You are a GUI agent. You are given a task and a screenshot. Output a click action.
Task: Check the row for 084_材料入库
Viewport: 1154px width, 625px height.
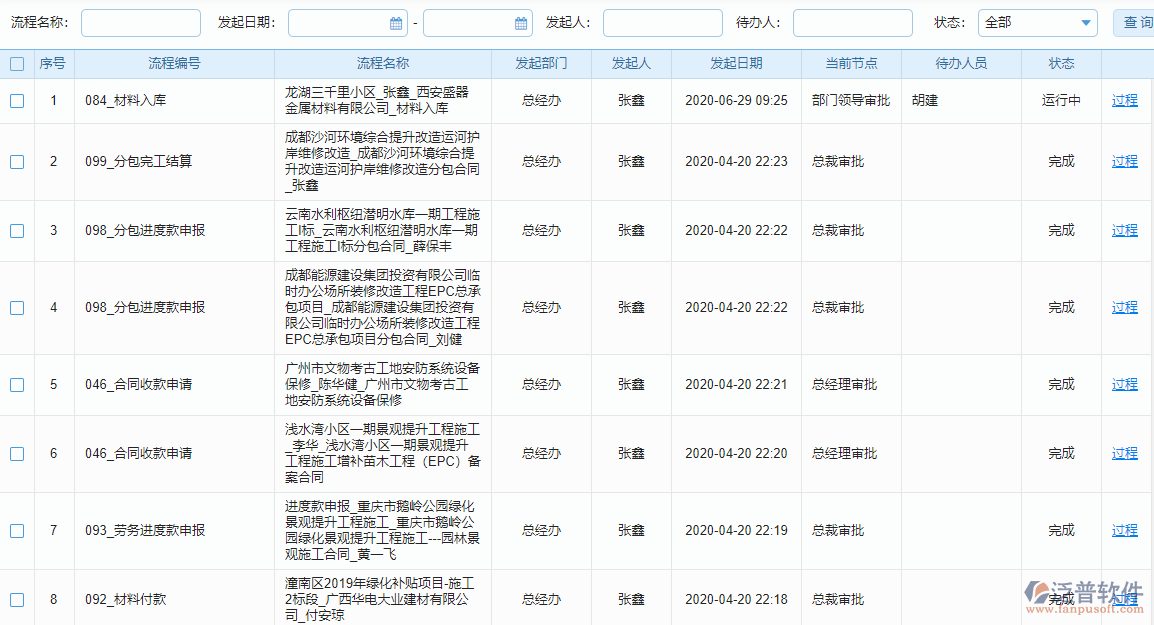click(x=17, y=101)
